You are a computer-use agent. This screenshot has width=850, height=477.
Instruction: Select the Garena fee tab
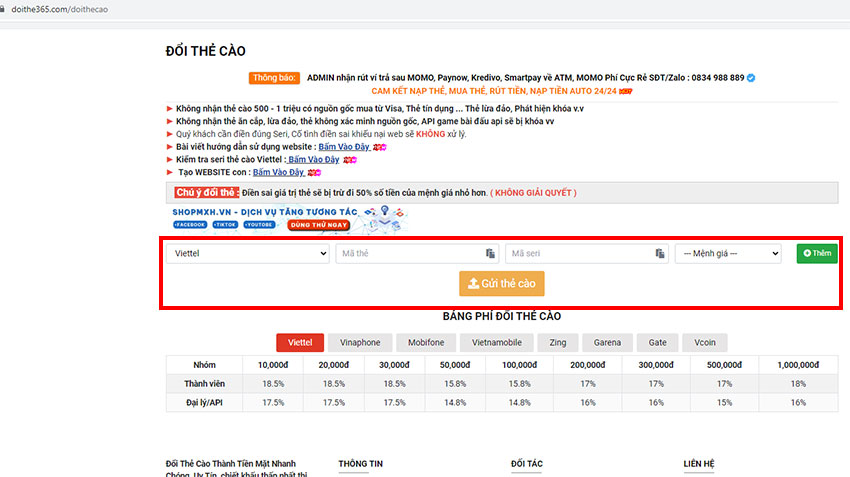607,343
